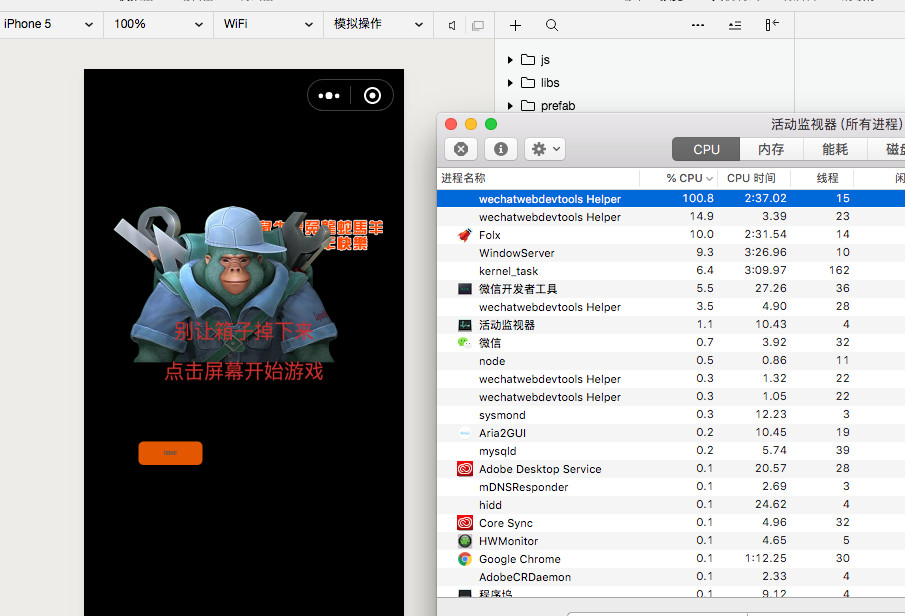
Task: Click Adobe Desktop Service icon
Action: (x=465, y=469)
